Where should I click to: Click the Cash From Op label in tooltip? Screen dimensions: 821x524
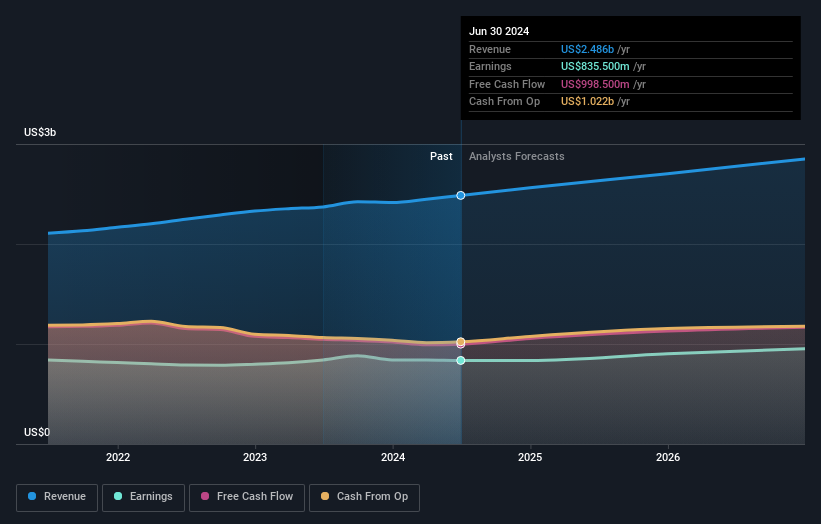(x=504, y=102)
